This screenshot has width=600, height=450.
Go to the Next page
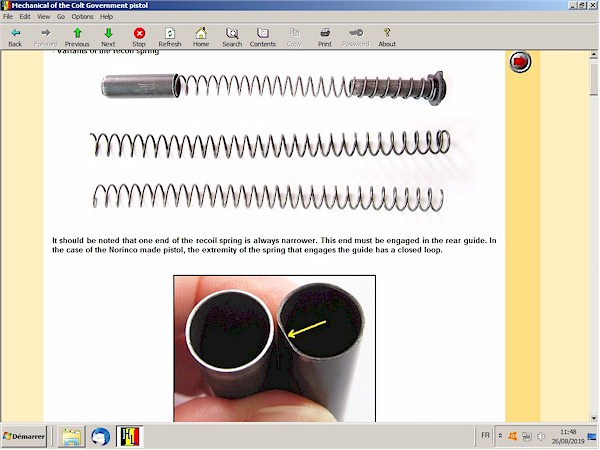tap(108, 37)
